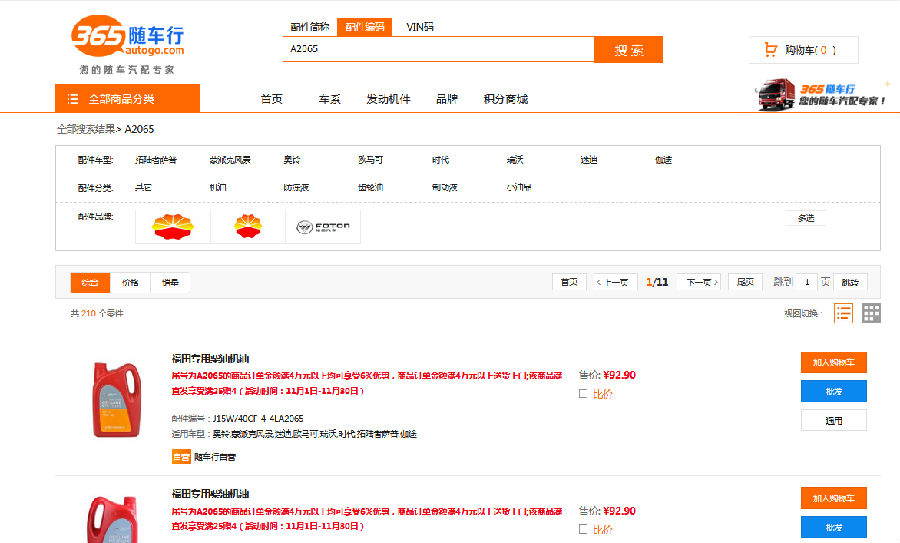Select the 配件编码 search tab
The width and height of the screenshot is (900, 543).
click(x=364, y=27)
